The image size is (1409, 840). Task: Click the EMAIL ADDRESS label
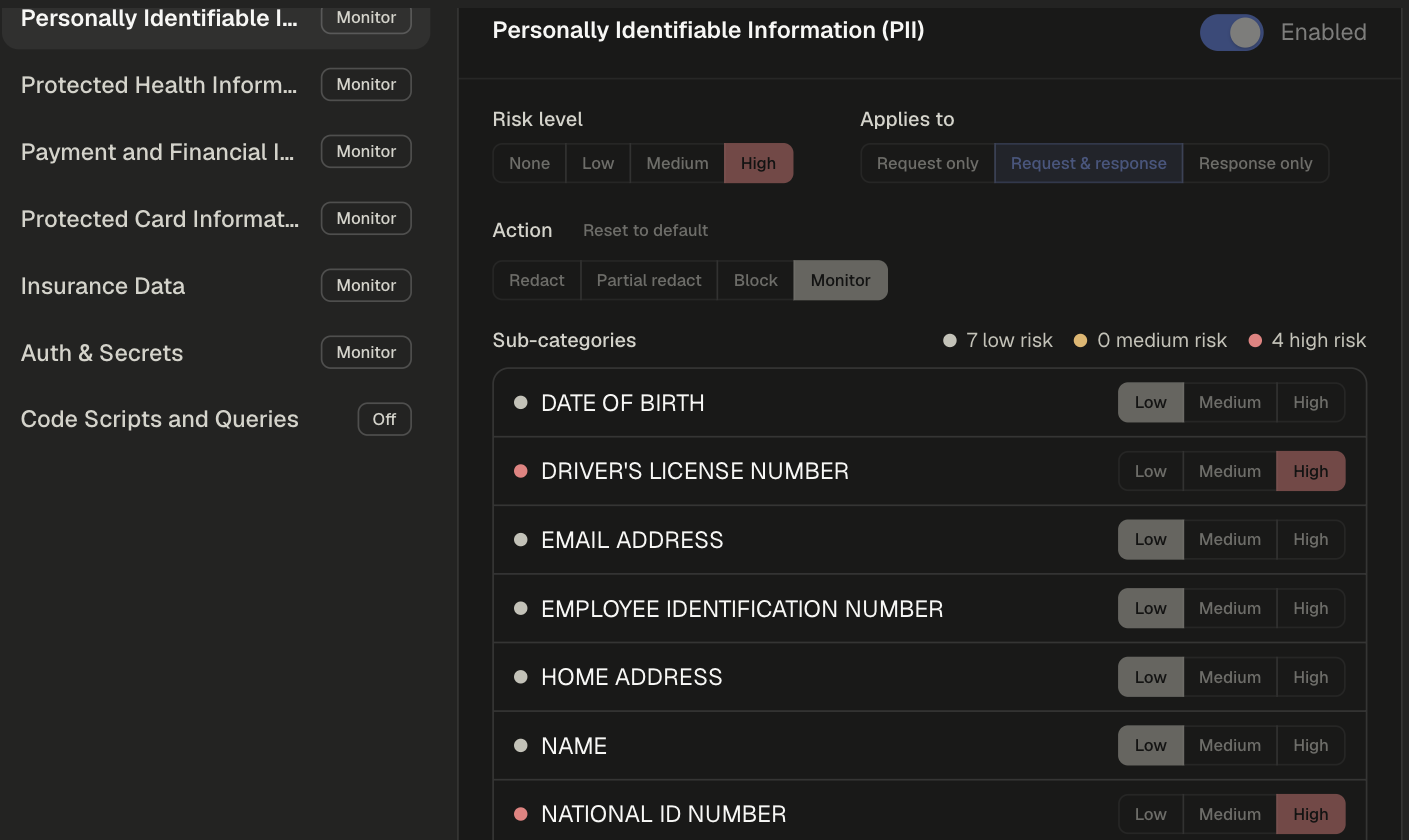click(x=632, y=540)
